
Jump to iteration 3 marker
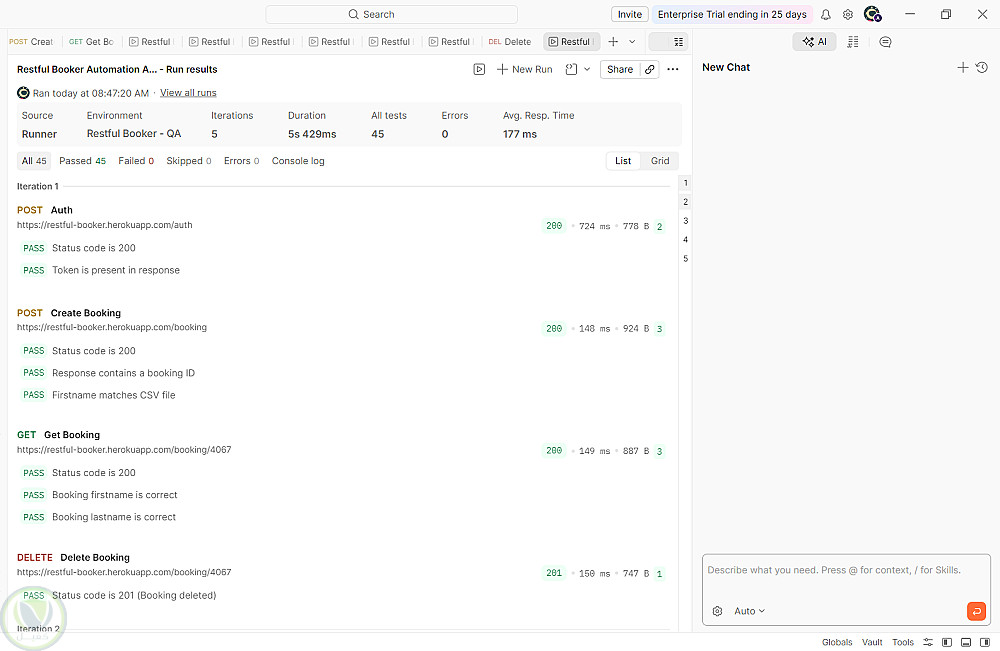[x=686, y=221]
